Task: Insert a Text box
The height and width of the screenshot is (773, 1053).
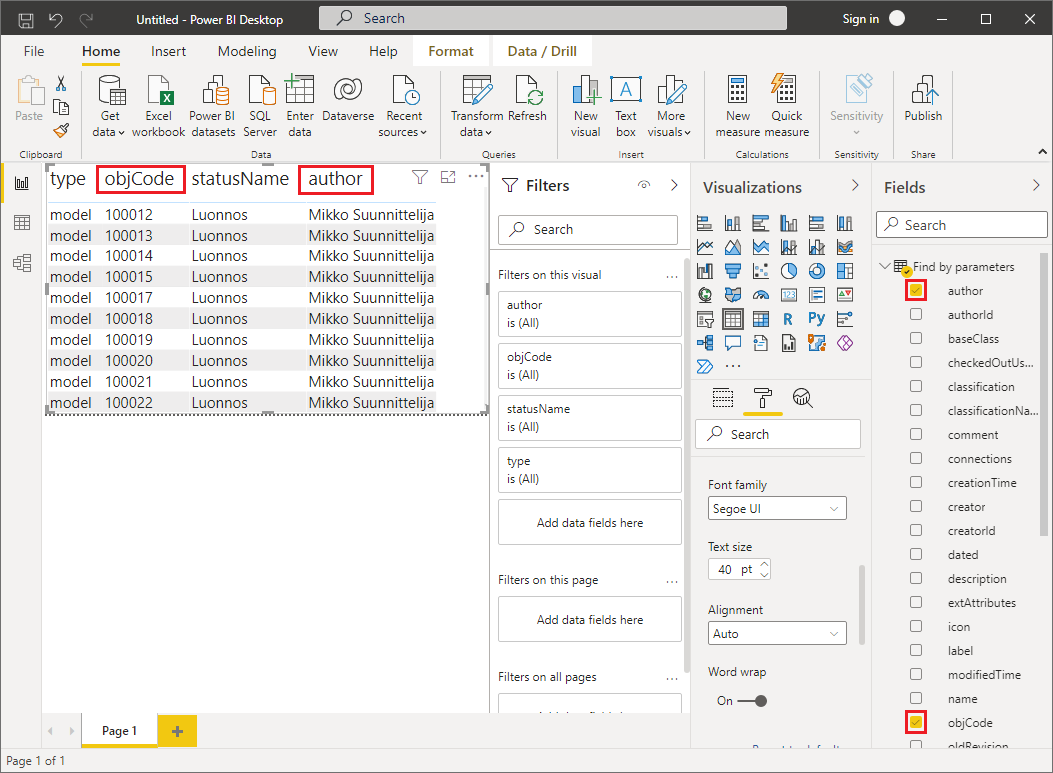Action: [x=626, y=92]
